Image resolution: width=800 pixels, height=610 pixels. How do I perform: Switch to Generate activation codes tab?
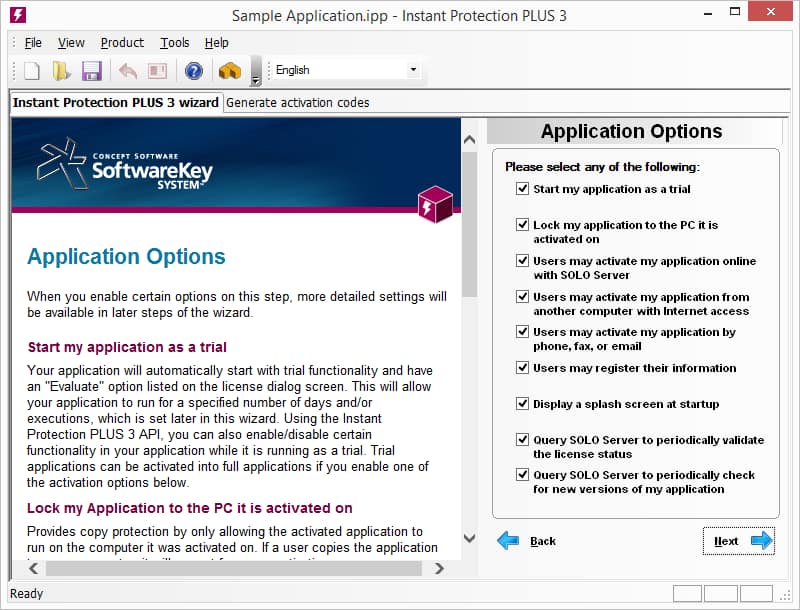[x=297, y=102]
